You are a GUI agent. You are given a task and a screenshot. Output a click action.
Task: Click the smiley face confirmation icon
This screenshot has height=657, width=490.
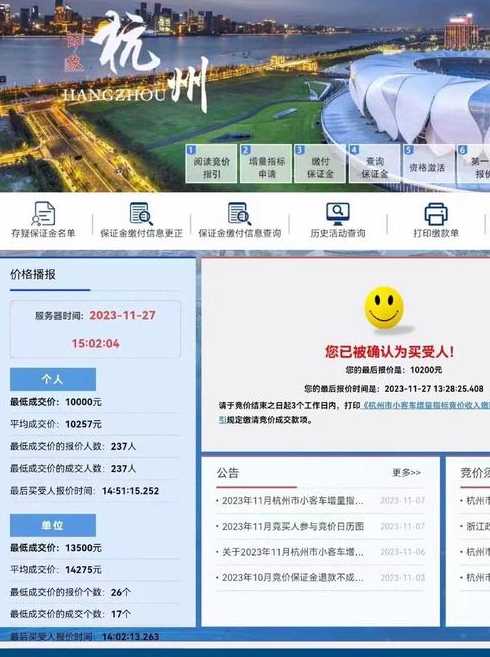tap(384, 308)
